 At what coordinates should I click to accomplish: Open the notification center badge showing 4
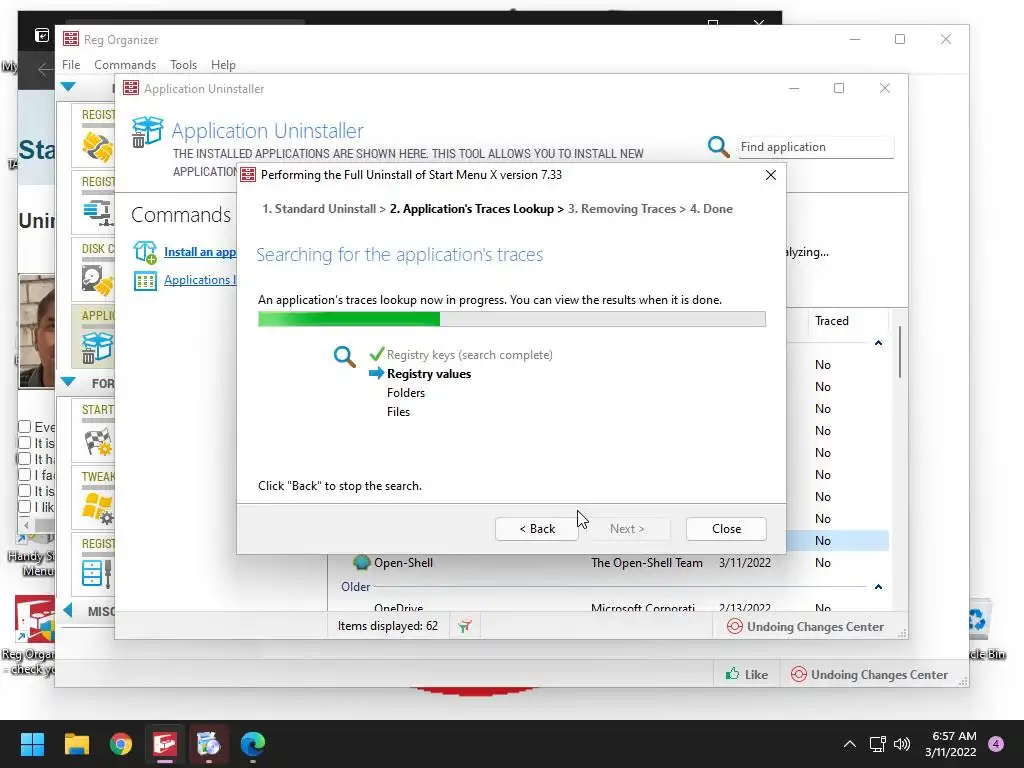[996, 744]
